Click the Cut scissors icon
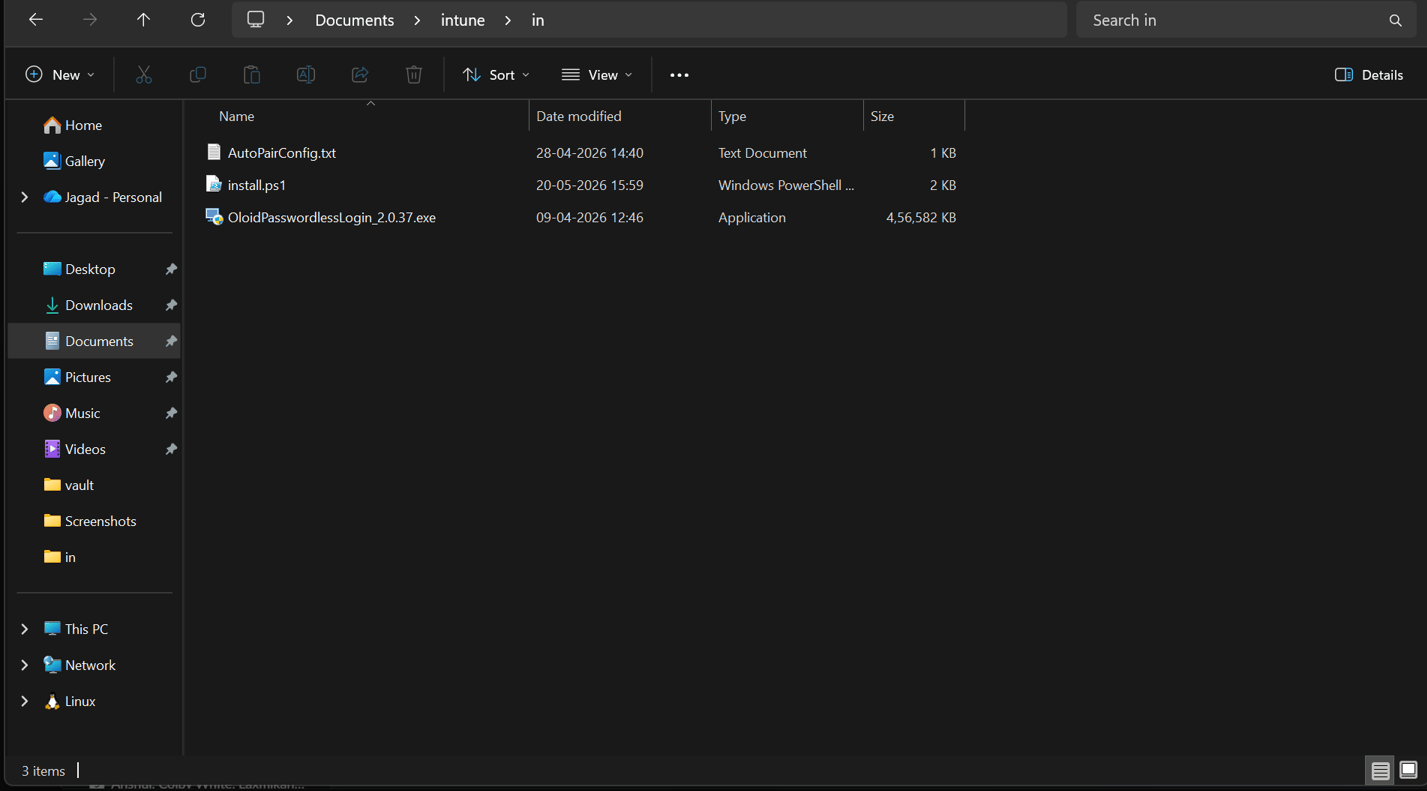 [x=144, y=75]
